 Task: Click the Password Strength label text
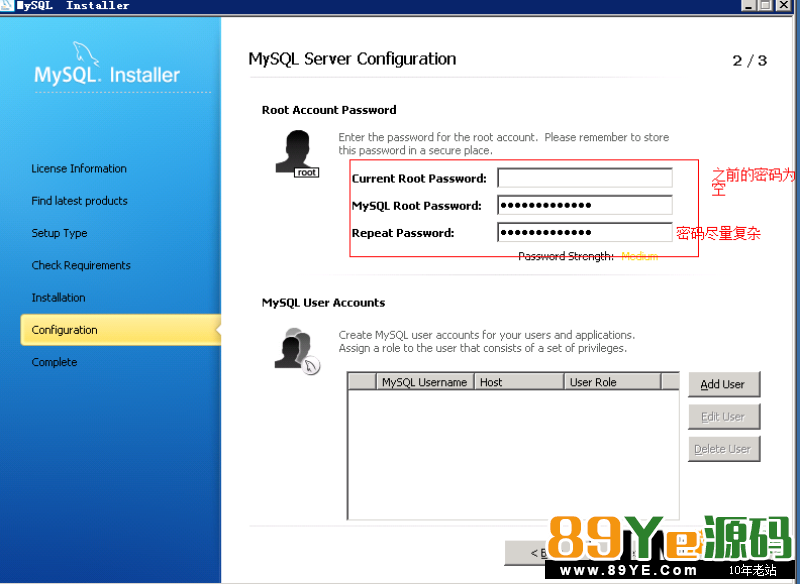[x=566, y=256]
